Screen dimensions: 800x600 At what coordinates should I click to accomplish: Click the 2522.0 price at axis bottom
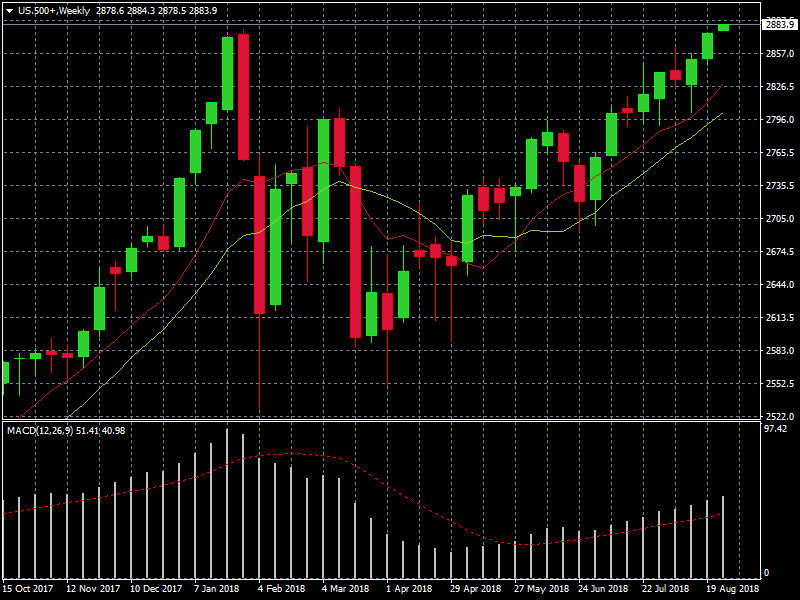click(778, 416)
